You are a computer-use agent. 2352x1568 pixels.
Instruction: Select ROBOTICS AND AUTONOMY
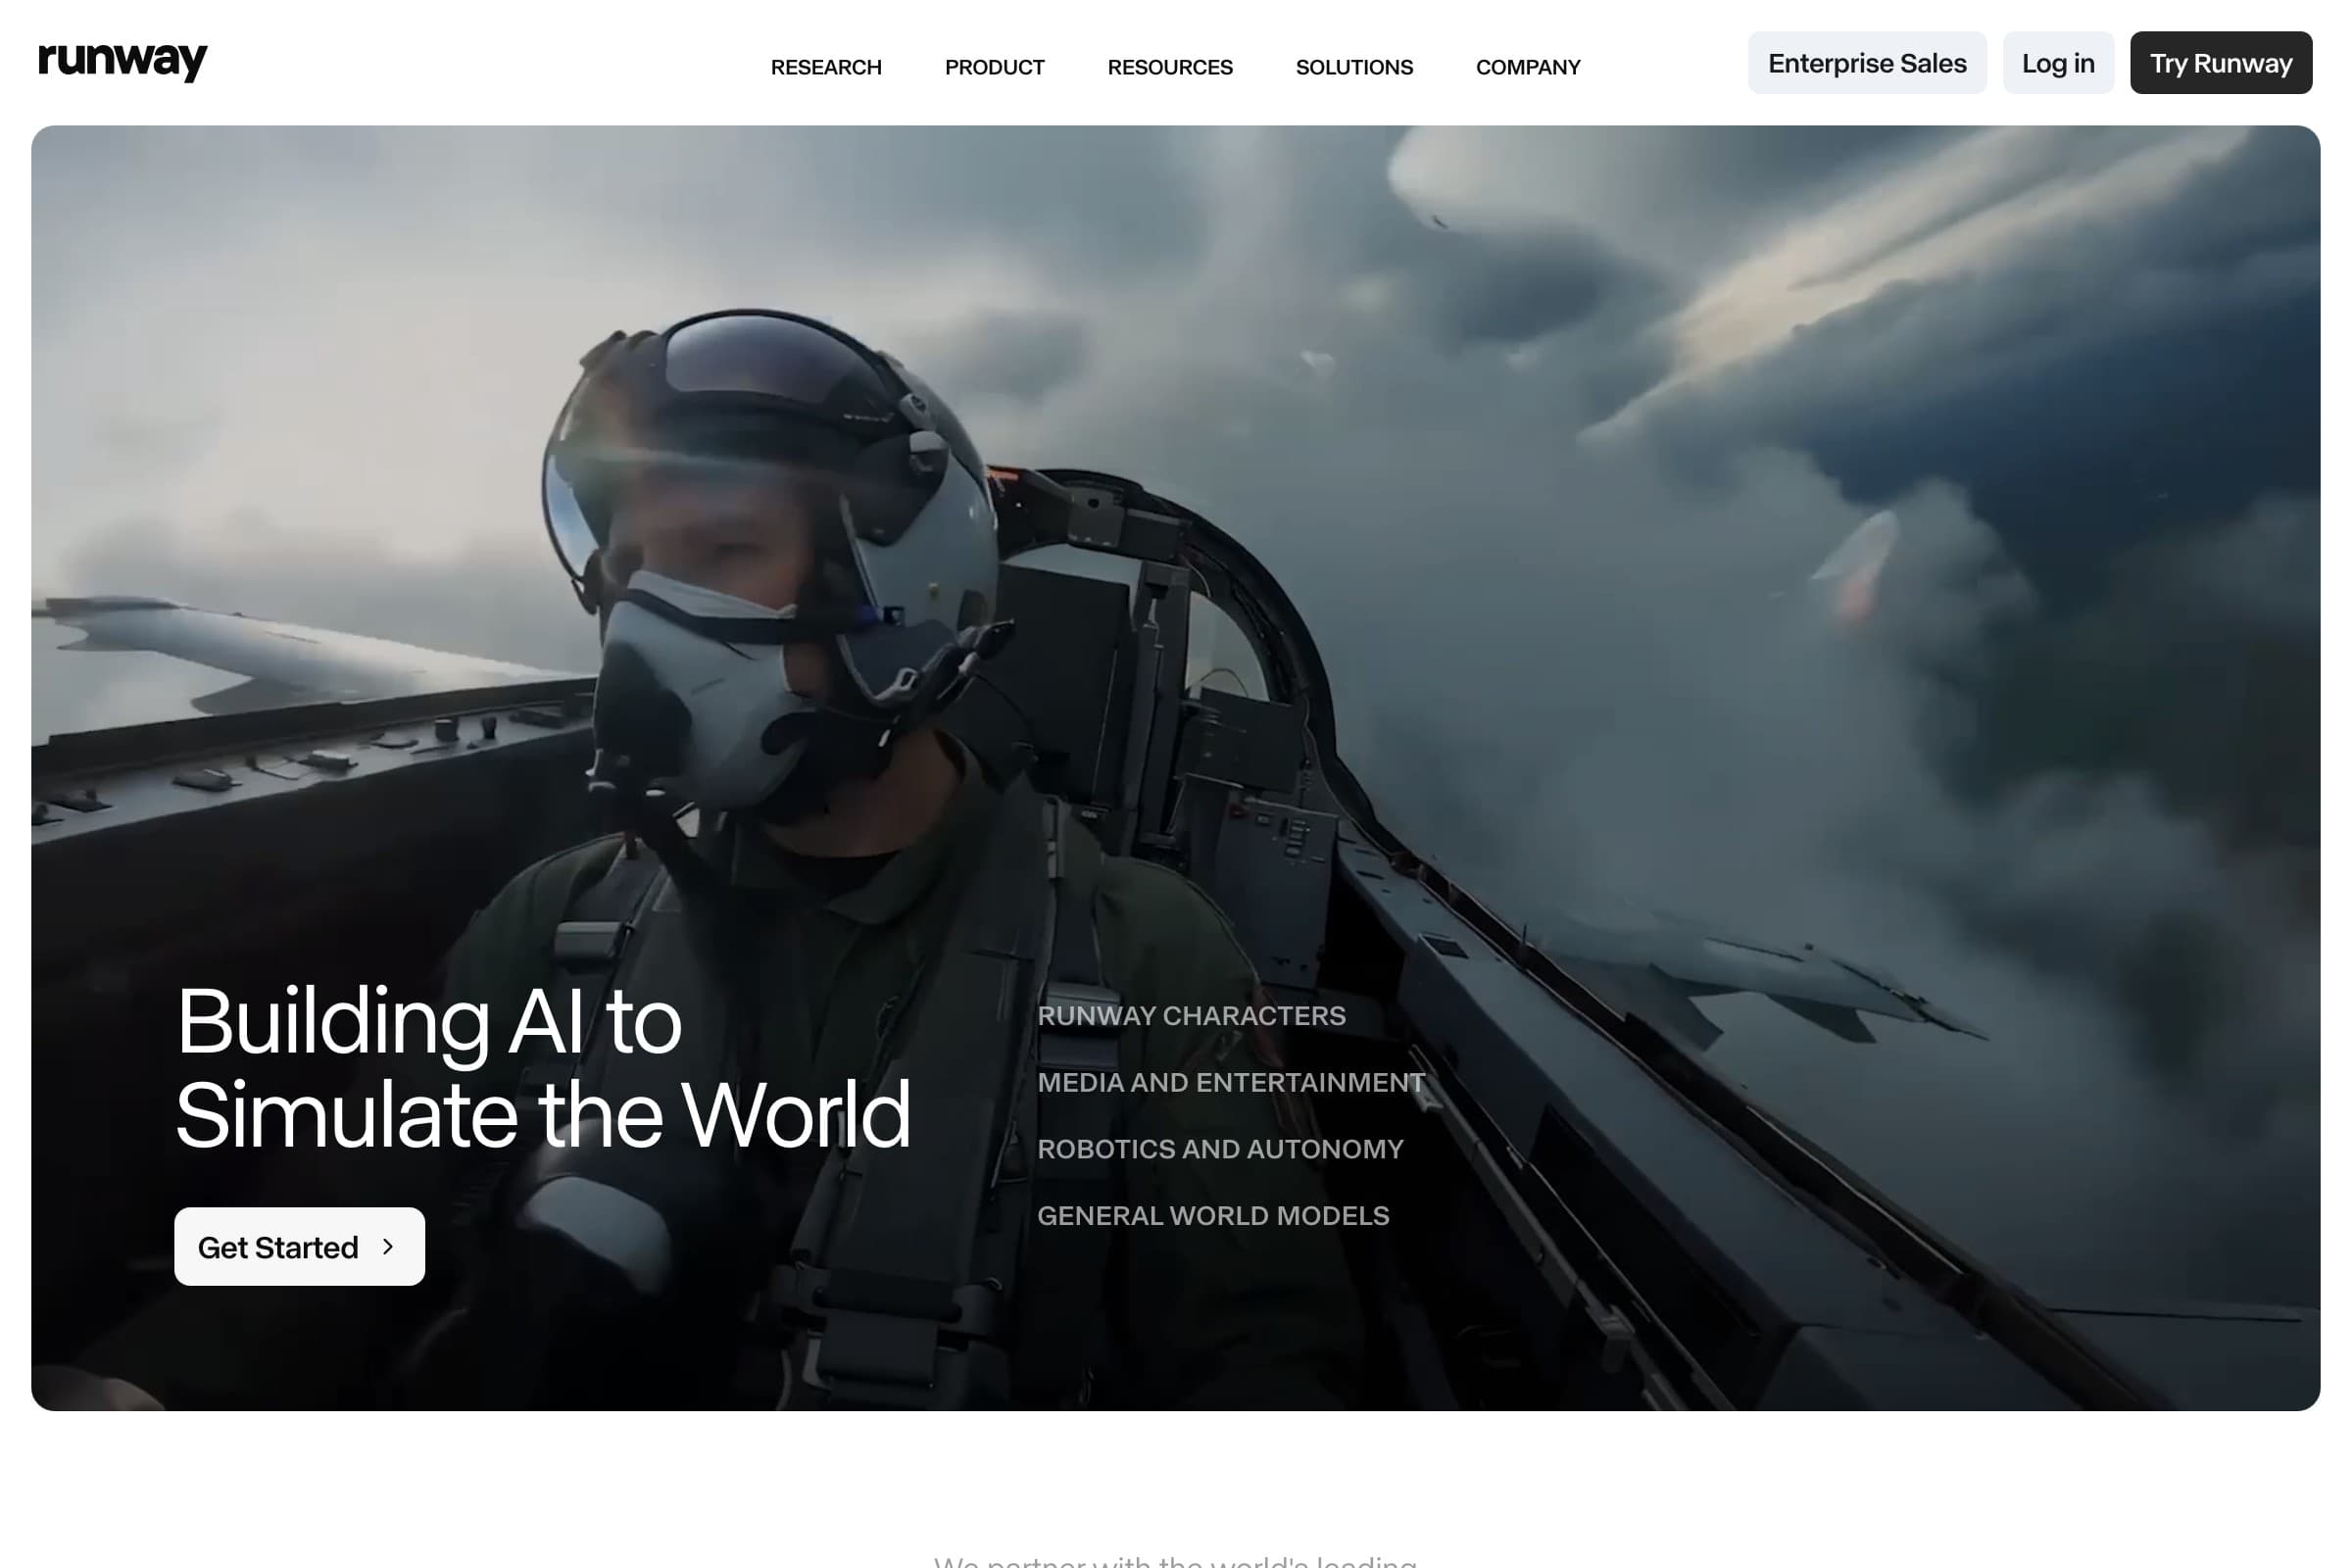pos(1220,1149)
